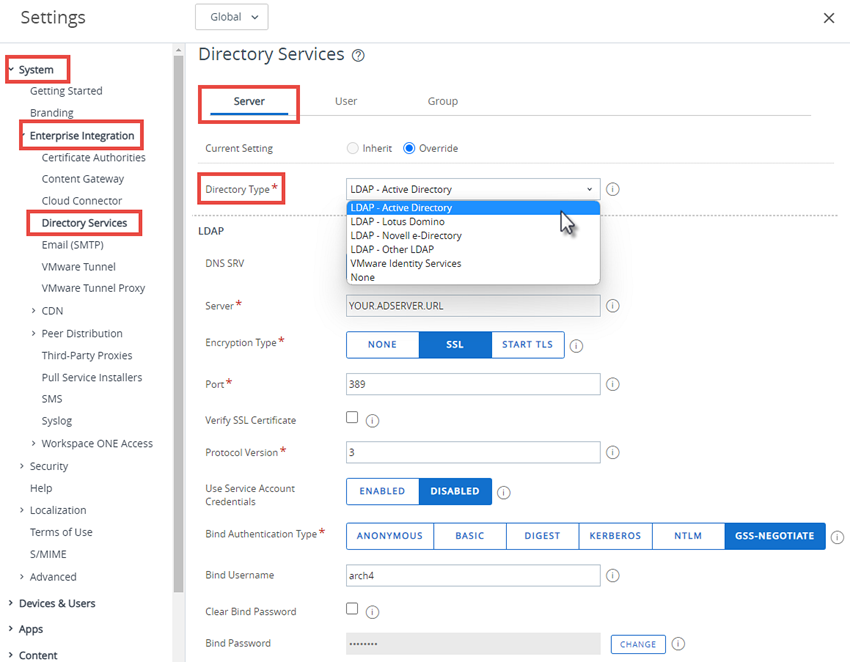Select NTLM bind authentication
Image resolution: width=850 pixels, height=662 pixels.
[x=688, y=536]
